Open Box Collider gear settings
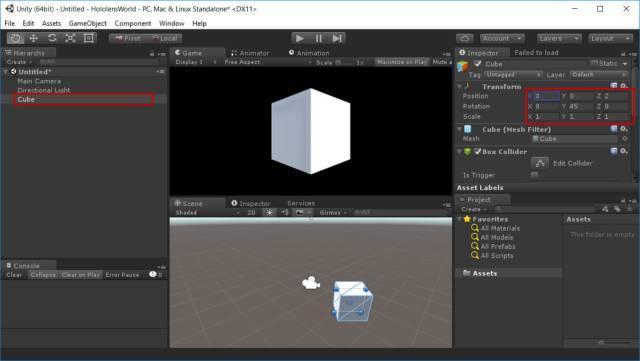 pyautogui.click(x=624, y=151)
